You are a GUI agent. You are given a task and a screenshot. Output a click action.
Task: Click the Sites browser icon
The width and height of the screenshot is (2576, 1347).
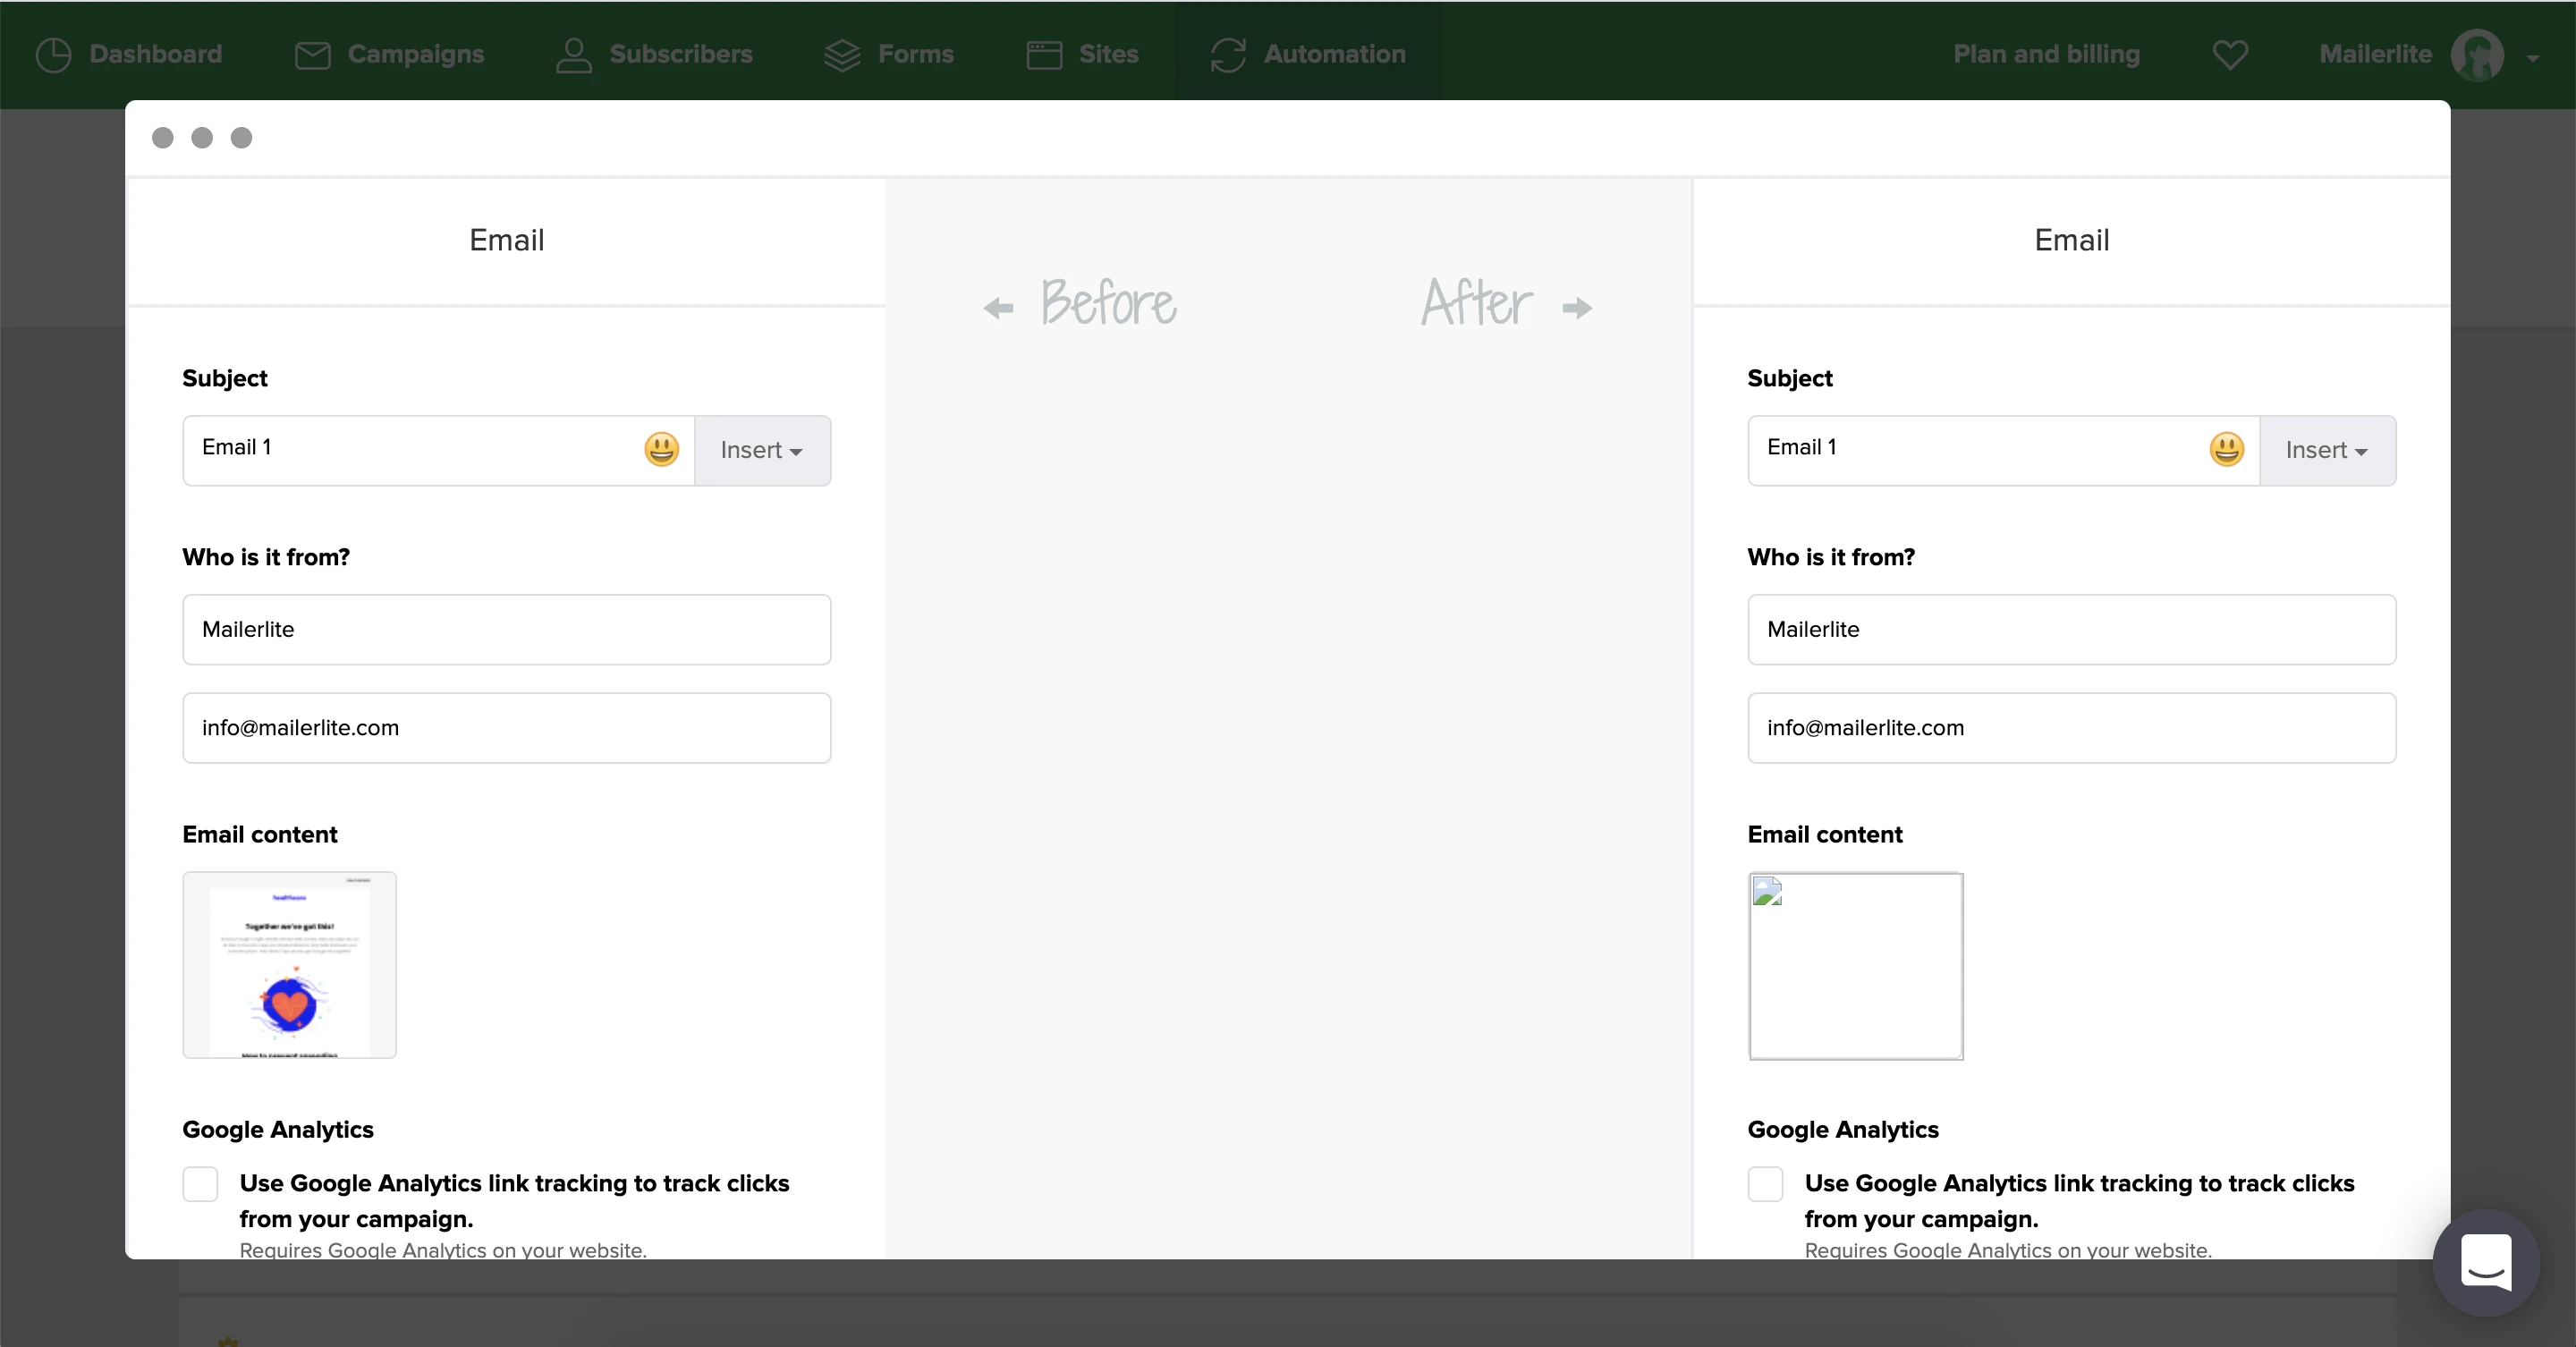1044,55
